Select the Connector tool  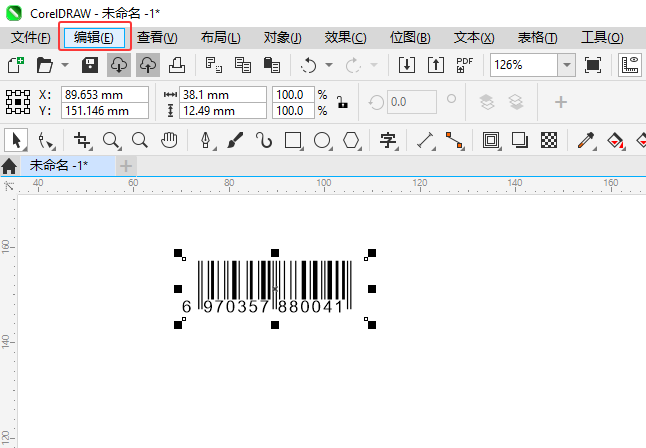click(x=454, y=141)
